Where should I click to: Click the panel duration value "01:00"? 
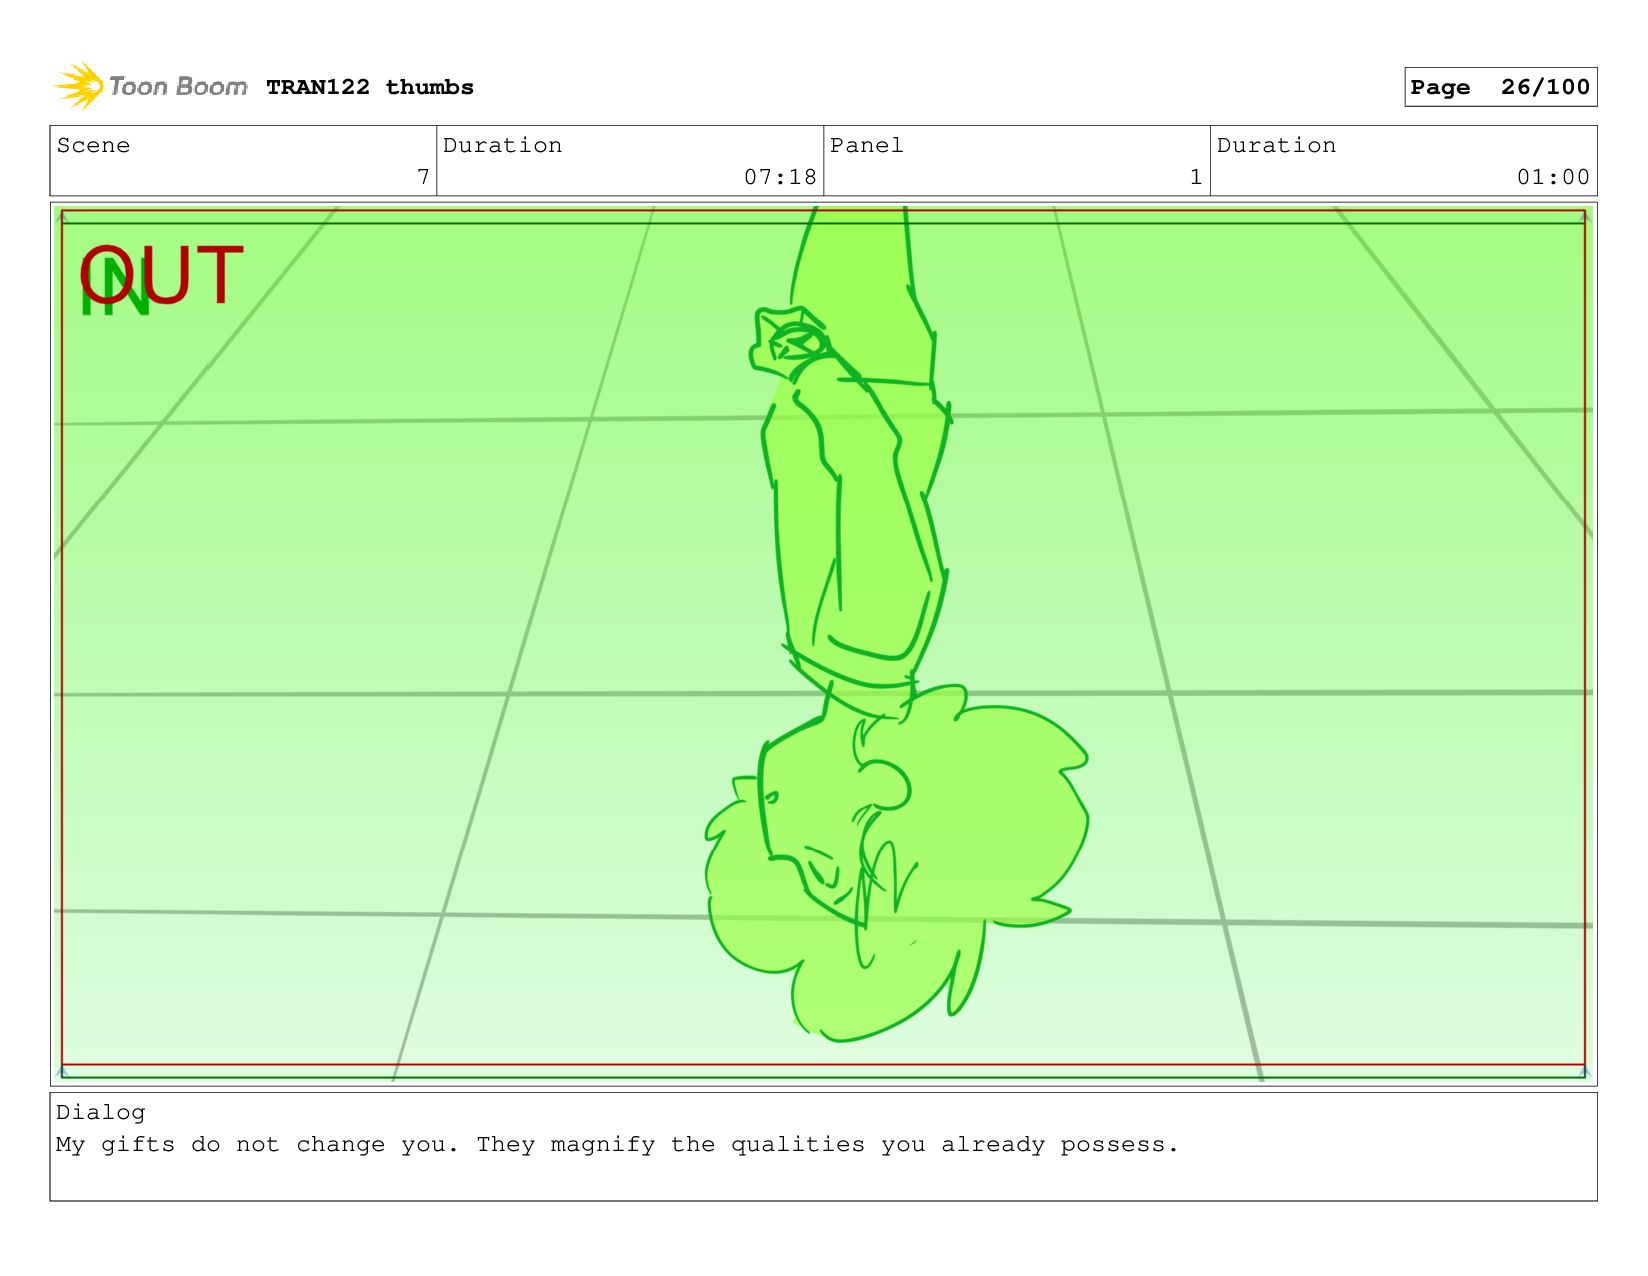[1553, 177]
